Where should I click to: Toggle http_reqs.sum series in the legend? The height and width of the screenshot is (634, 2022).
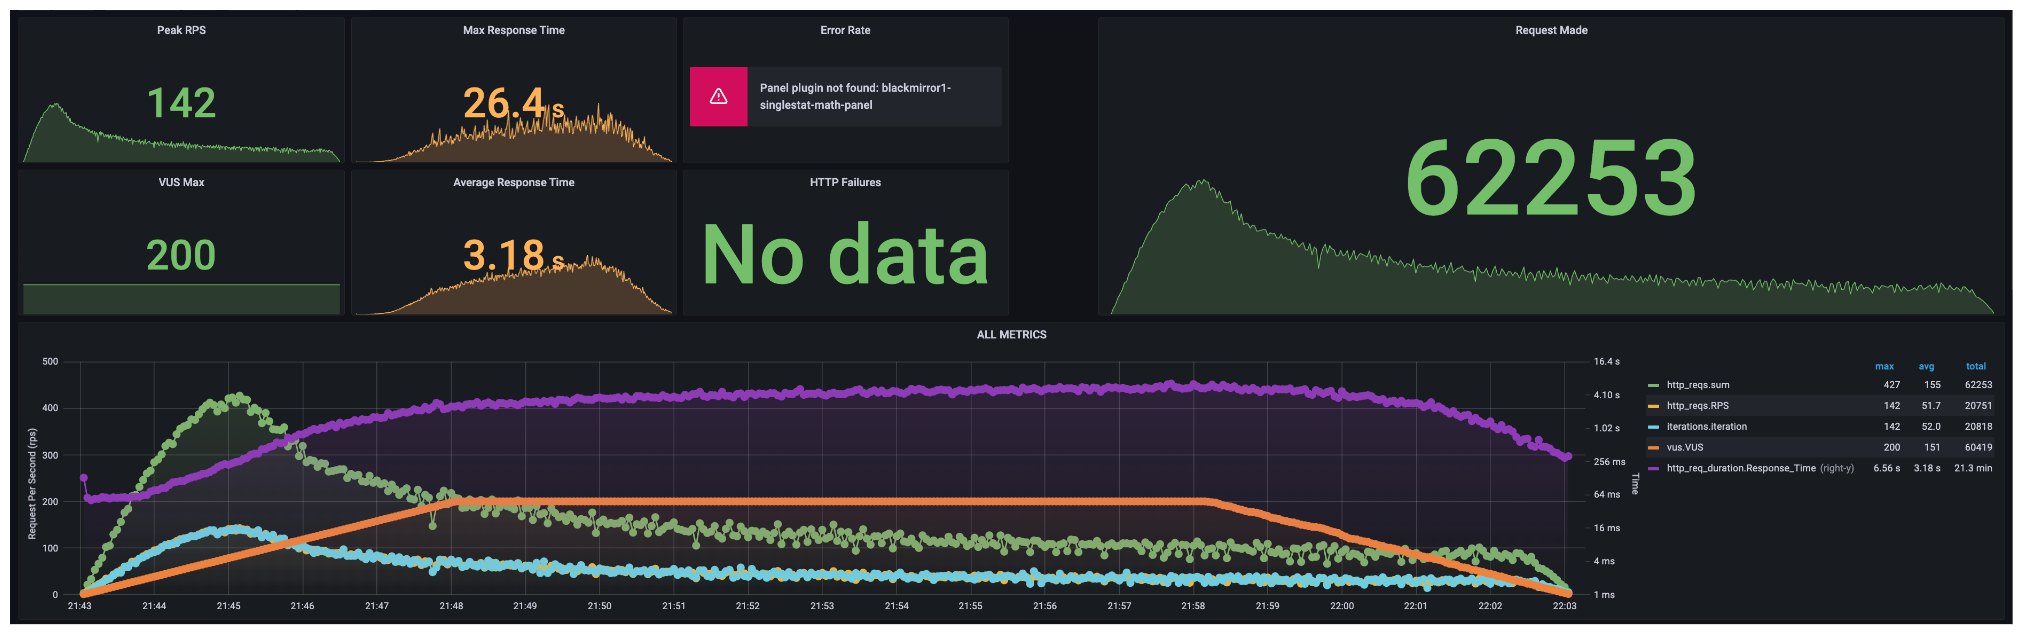1697,385
